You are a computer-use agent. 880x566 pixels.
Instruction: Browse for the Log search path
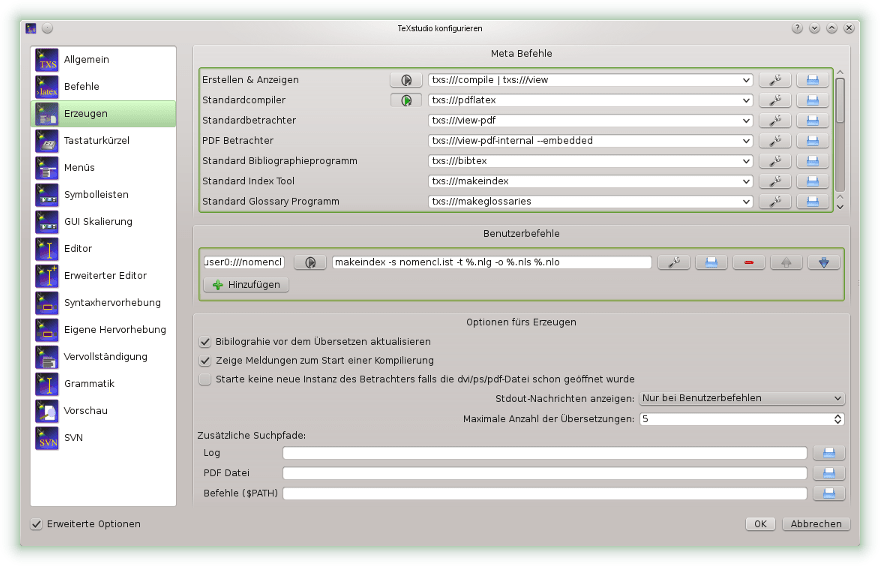click(x=829, y=453)
